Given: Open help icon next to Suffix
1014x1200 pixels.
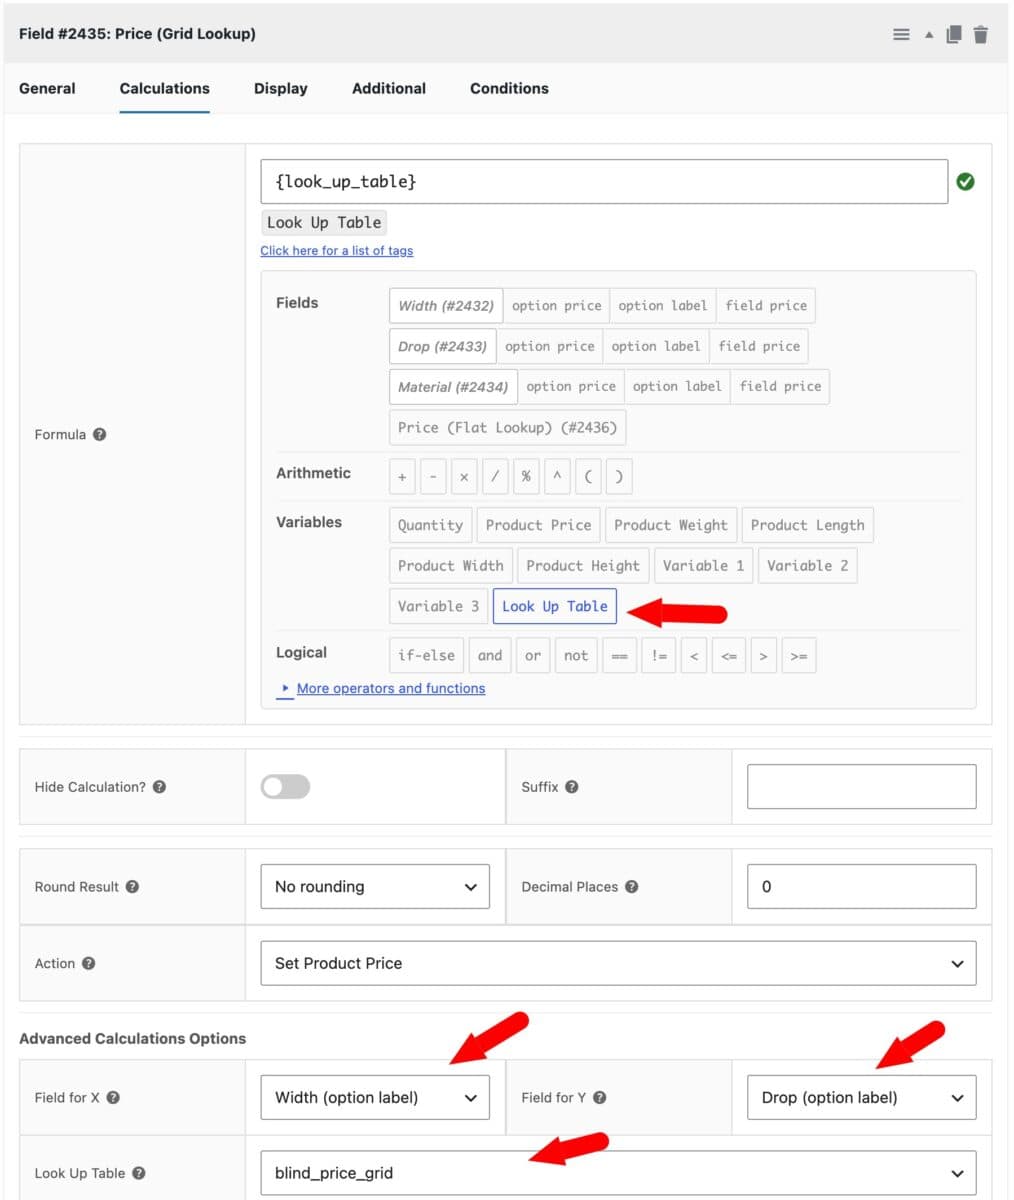Looking at the screenshot, I should click(571, 787).
